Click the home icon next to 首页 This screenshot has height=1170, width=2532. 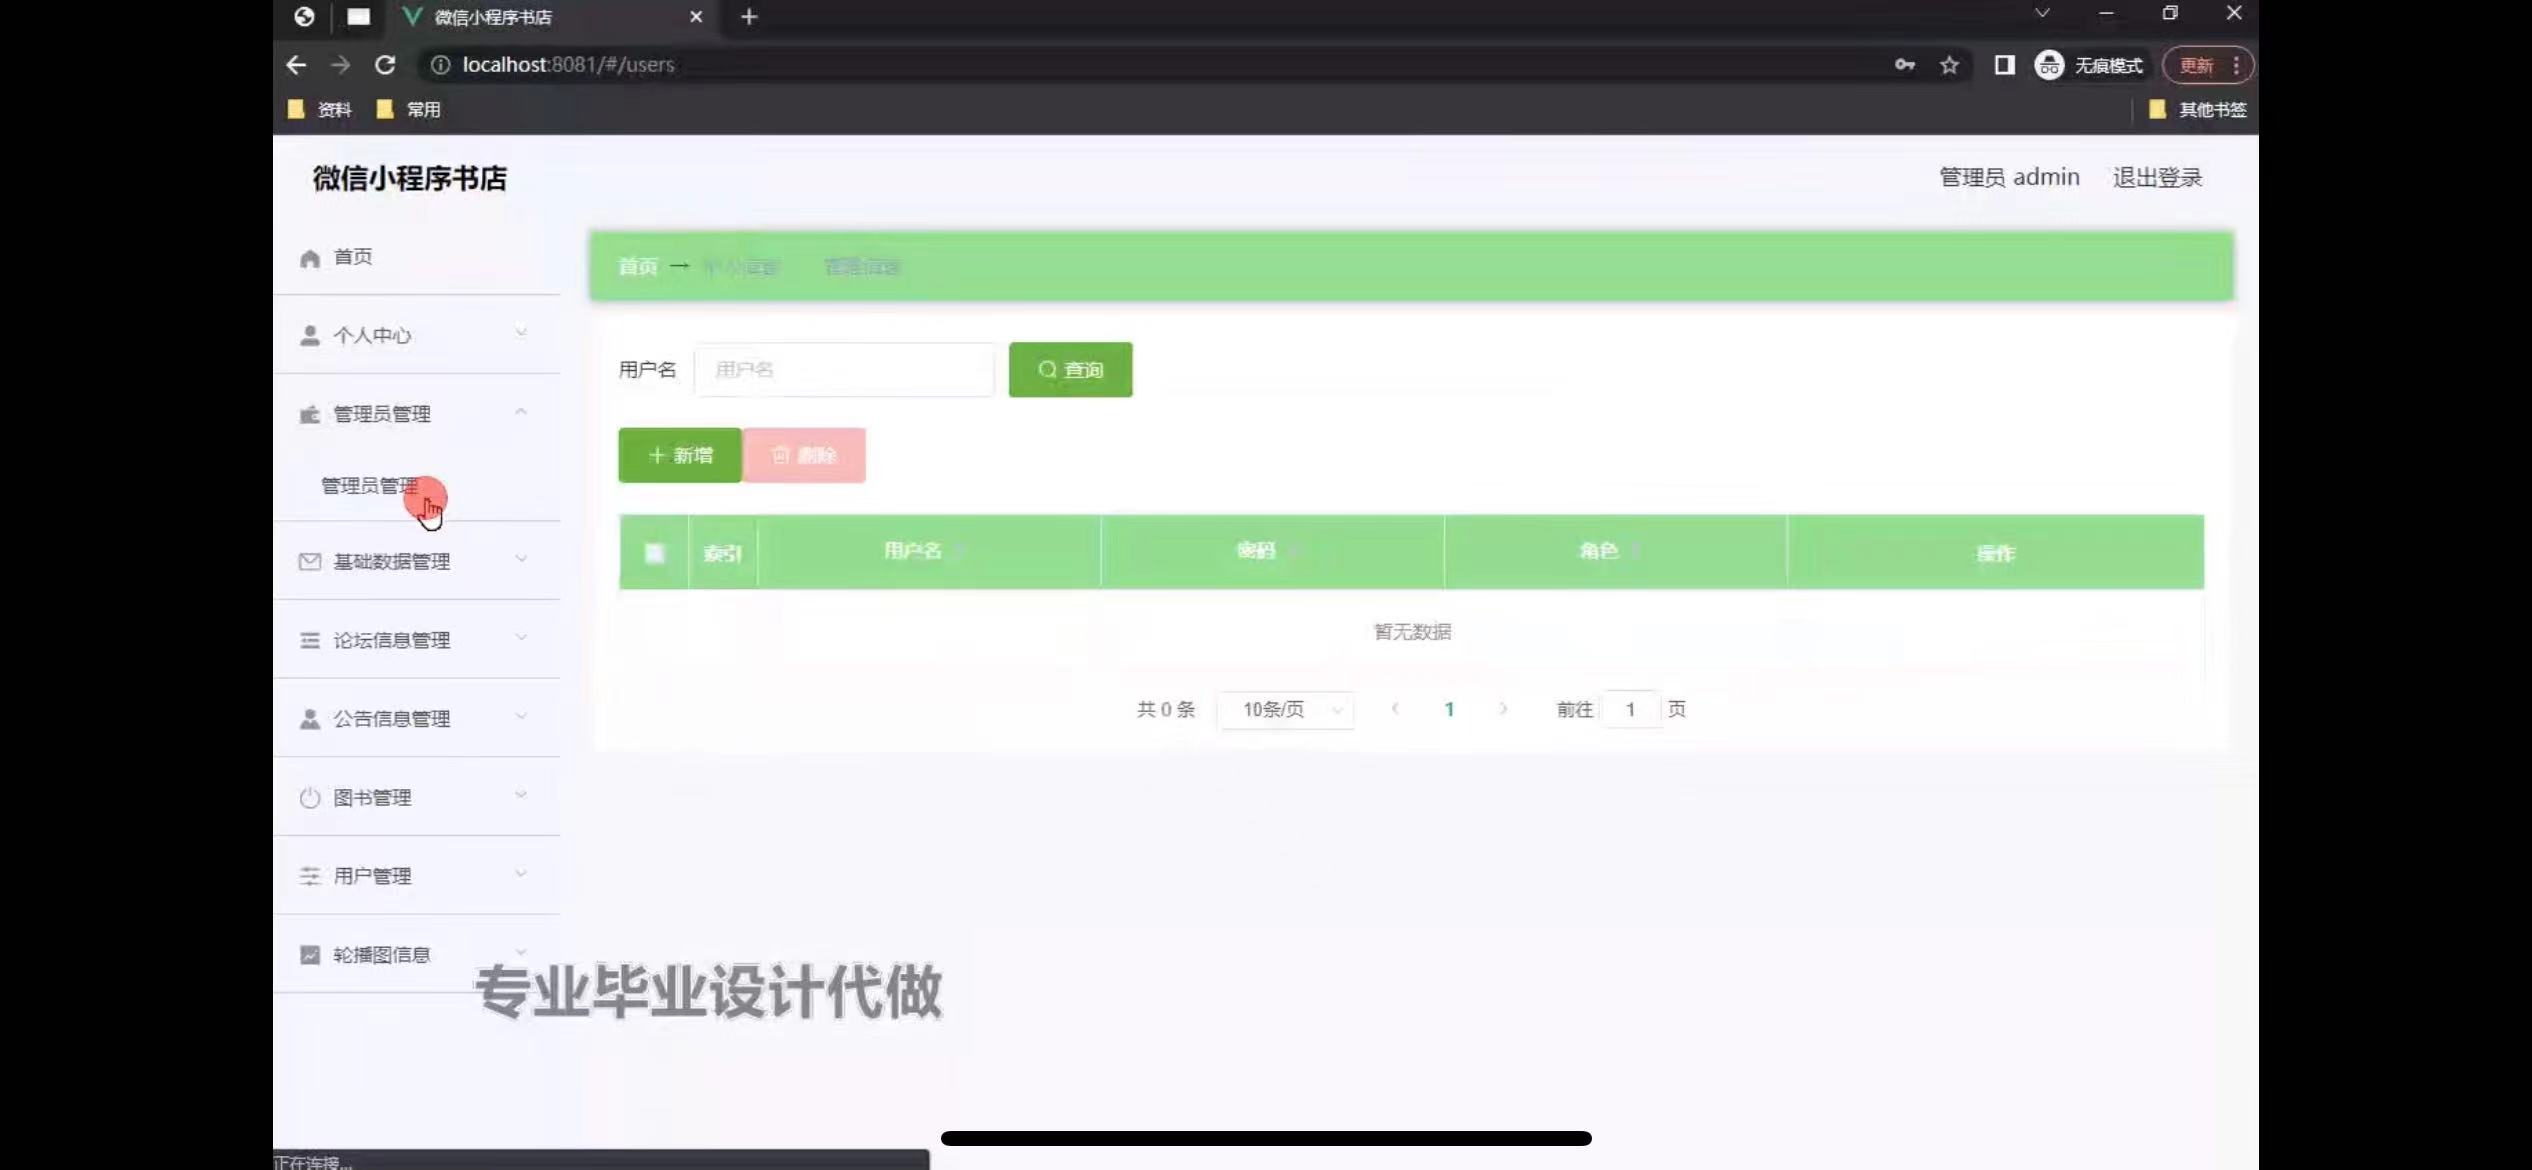tap(310, 258)
